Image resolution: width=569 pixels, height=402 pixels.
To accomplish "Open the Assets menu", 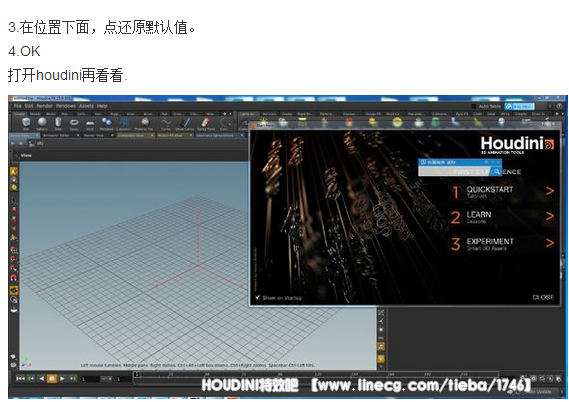I will (x=86, y=106).
